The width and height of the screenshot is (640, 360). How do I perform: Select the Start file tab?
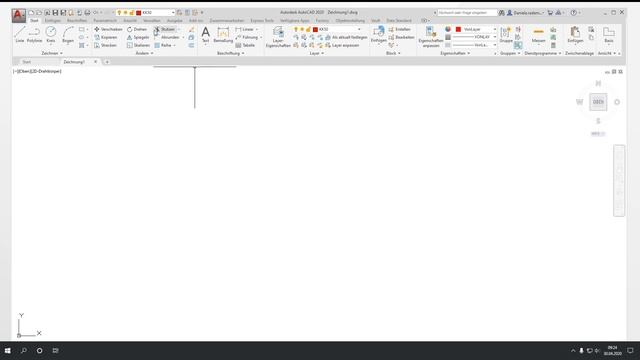tap(27, 62)
